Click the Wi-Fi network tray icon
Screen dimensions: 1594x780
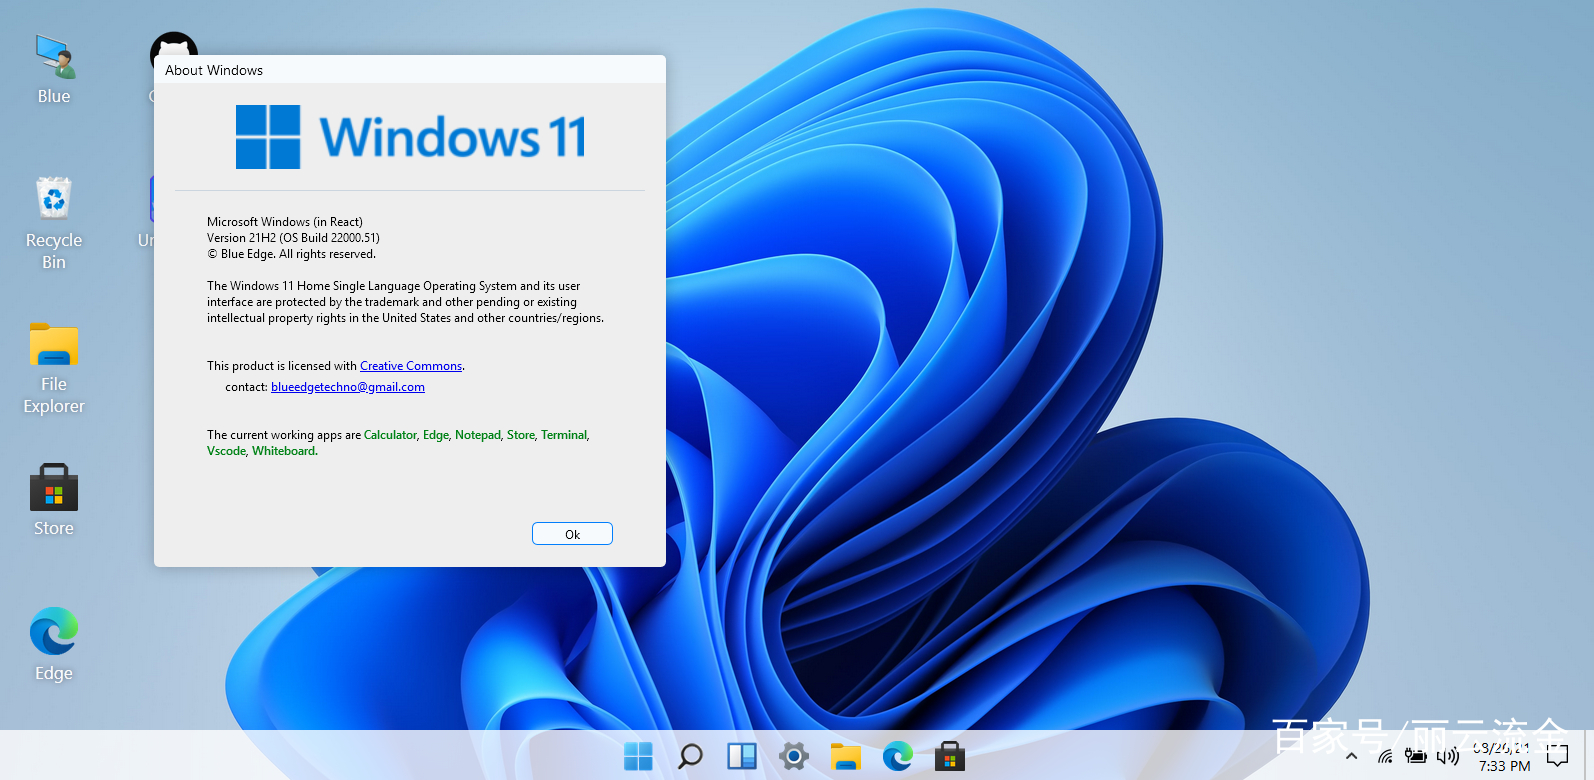click(x=1385, y=757)
